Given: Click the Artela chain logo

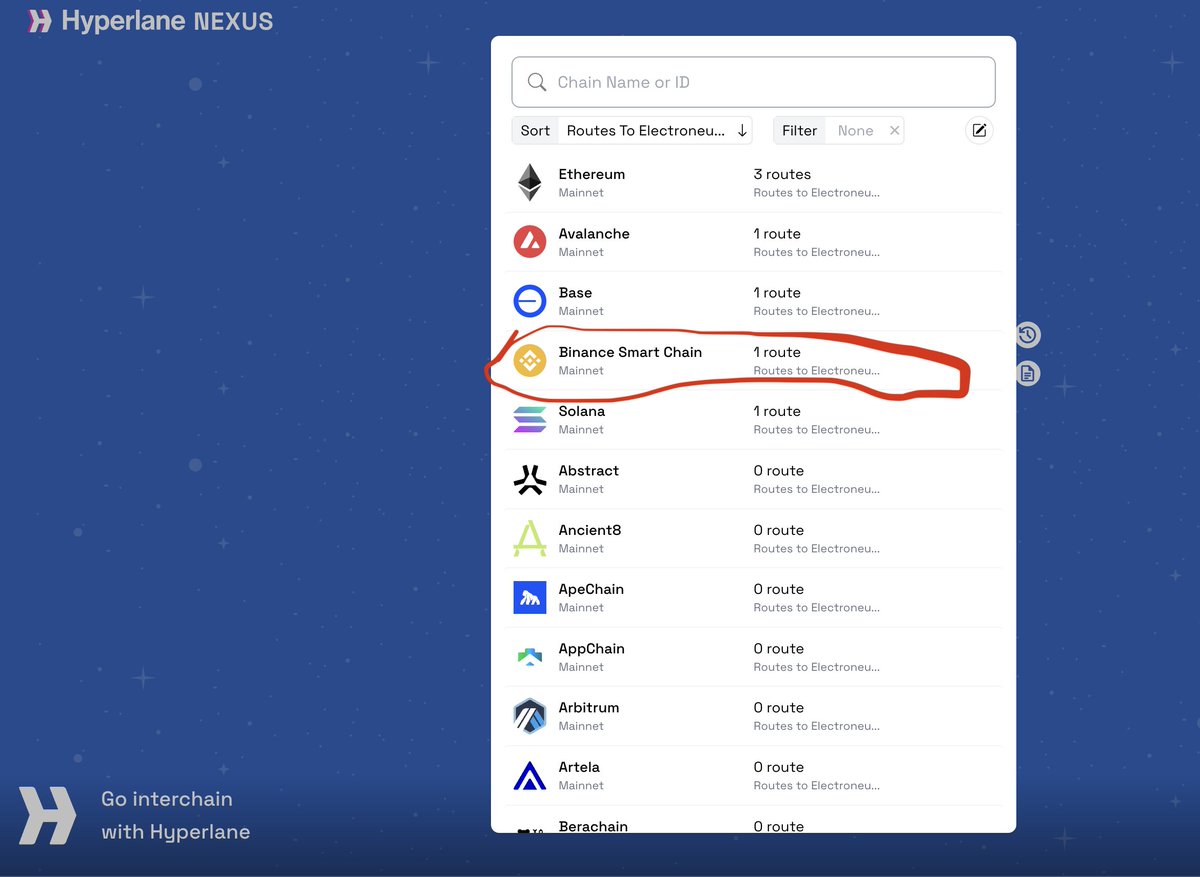Looking at the screenshot, I should pyautogui.click(x=529, y=775).
